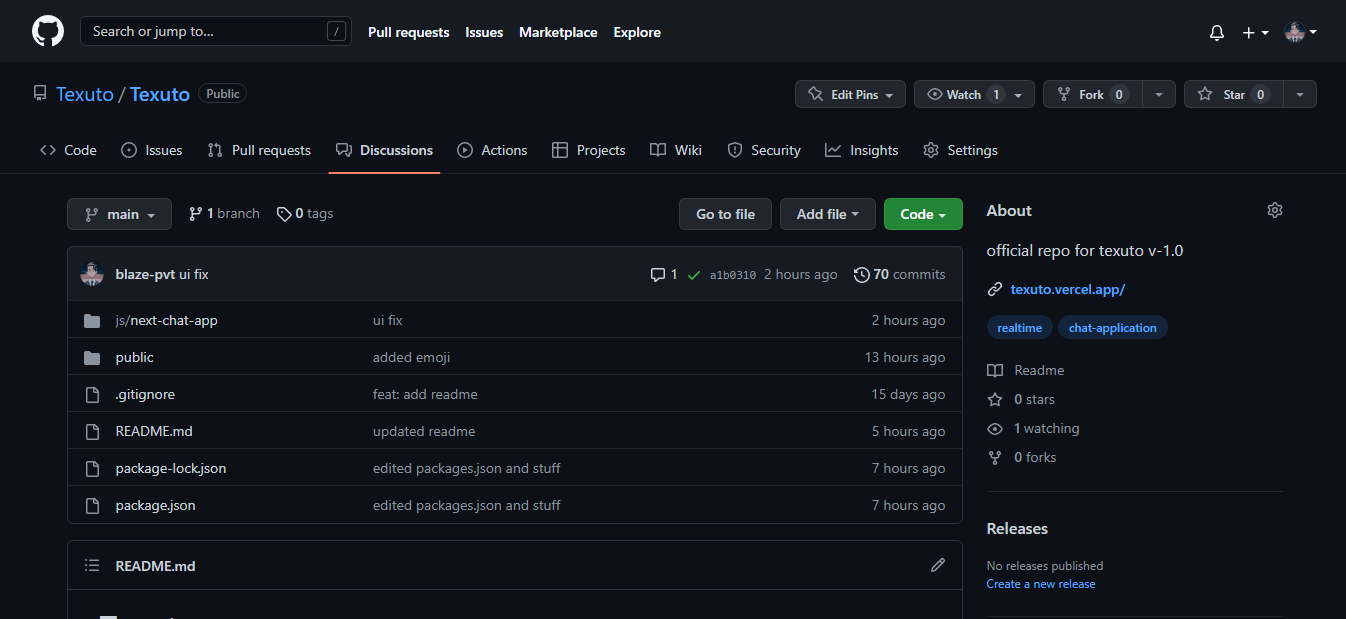The image size is (1346, 619).
Task: Open Pull requests in top navigation
Action: click(x=409, y=32)
